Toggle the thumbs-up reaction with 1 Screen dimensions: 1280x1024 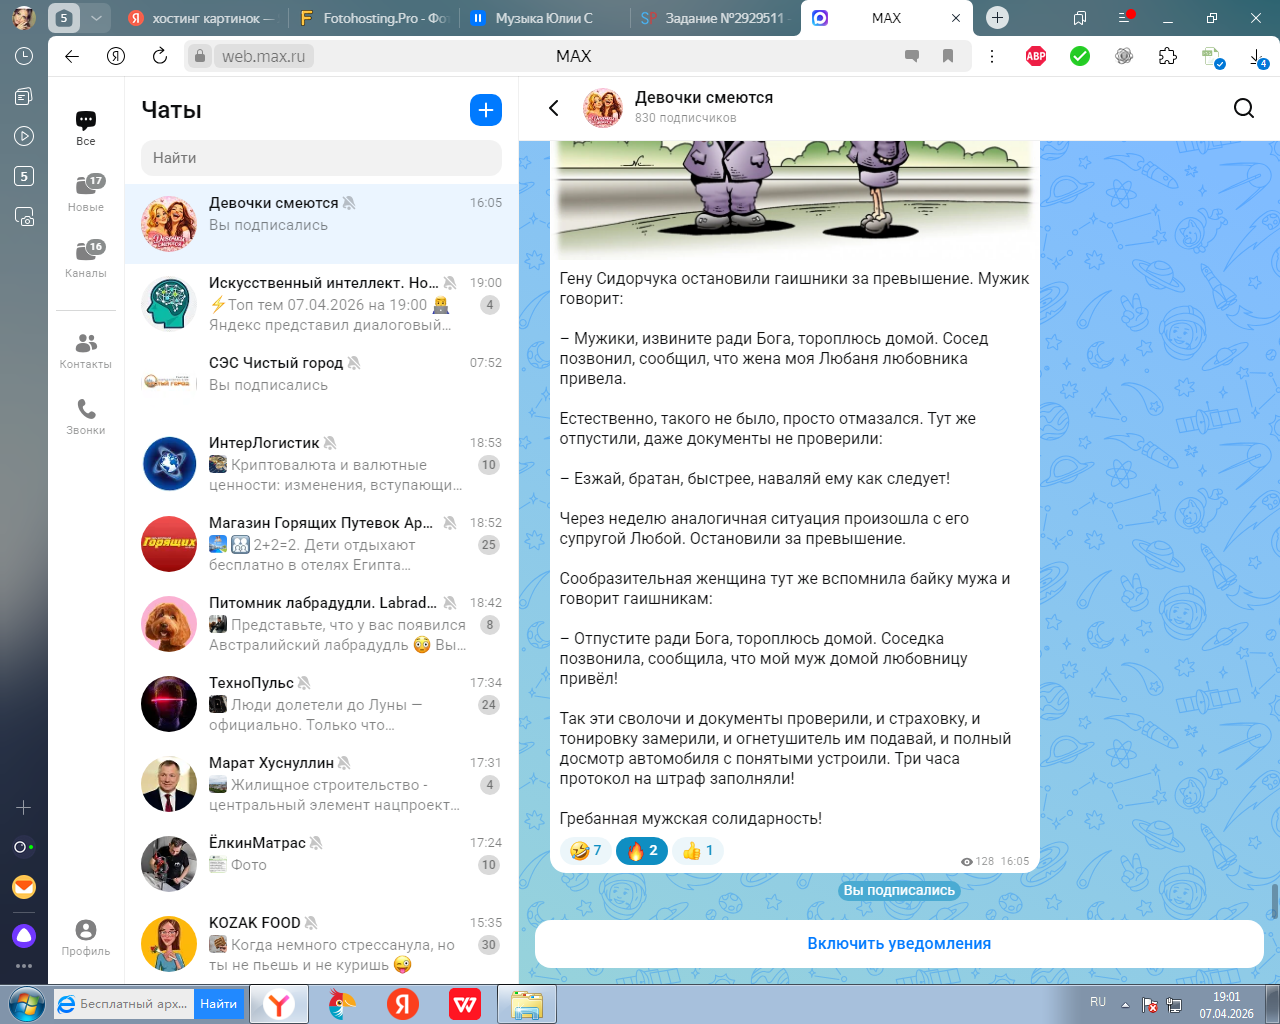[x=698, y=851]
